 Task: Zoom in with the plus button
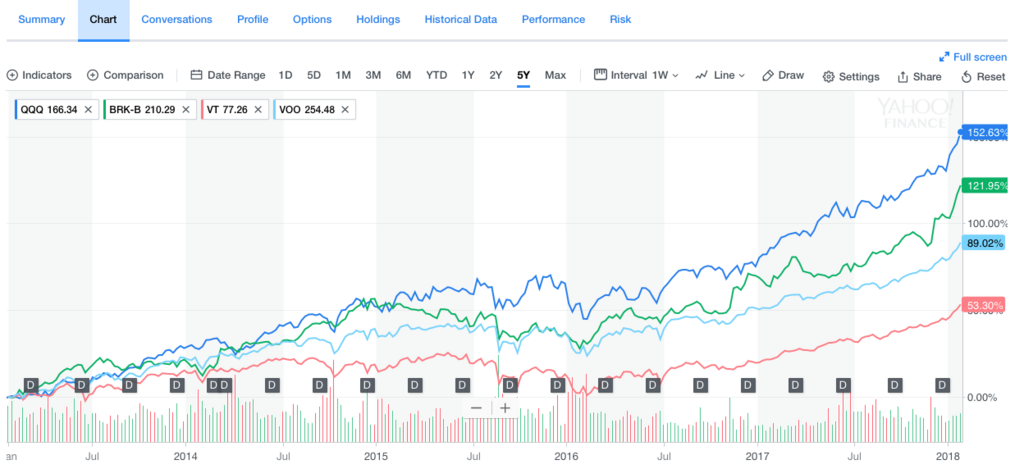click(504, 408)
